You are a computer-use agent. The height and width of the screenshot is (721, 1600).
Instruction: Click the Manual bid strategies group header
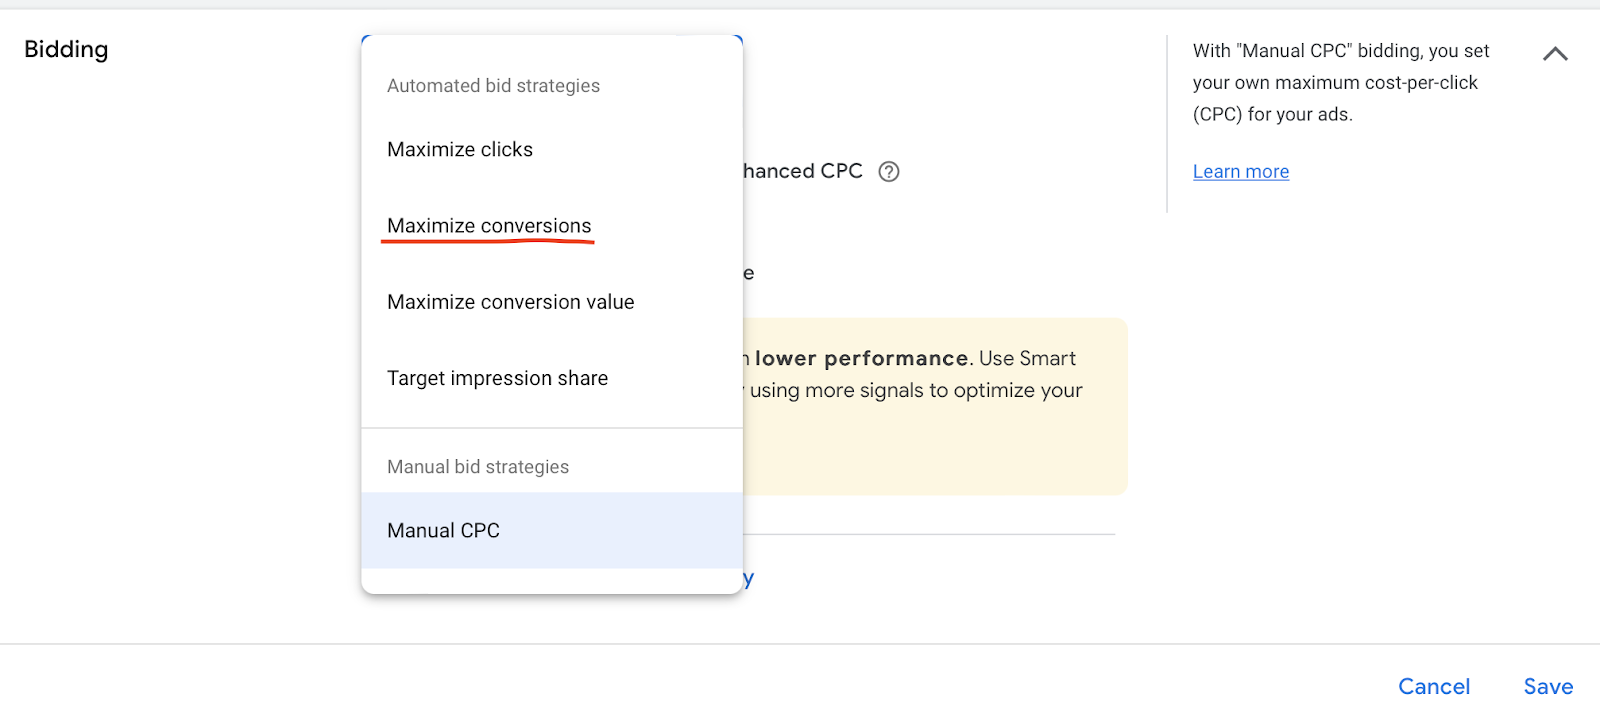pos(477,467)
